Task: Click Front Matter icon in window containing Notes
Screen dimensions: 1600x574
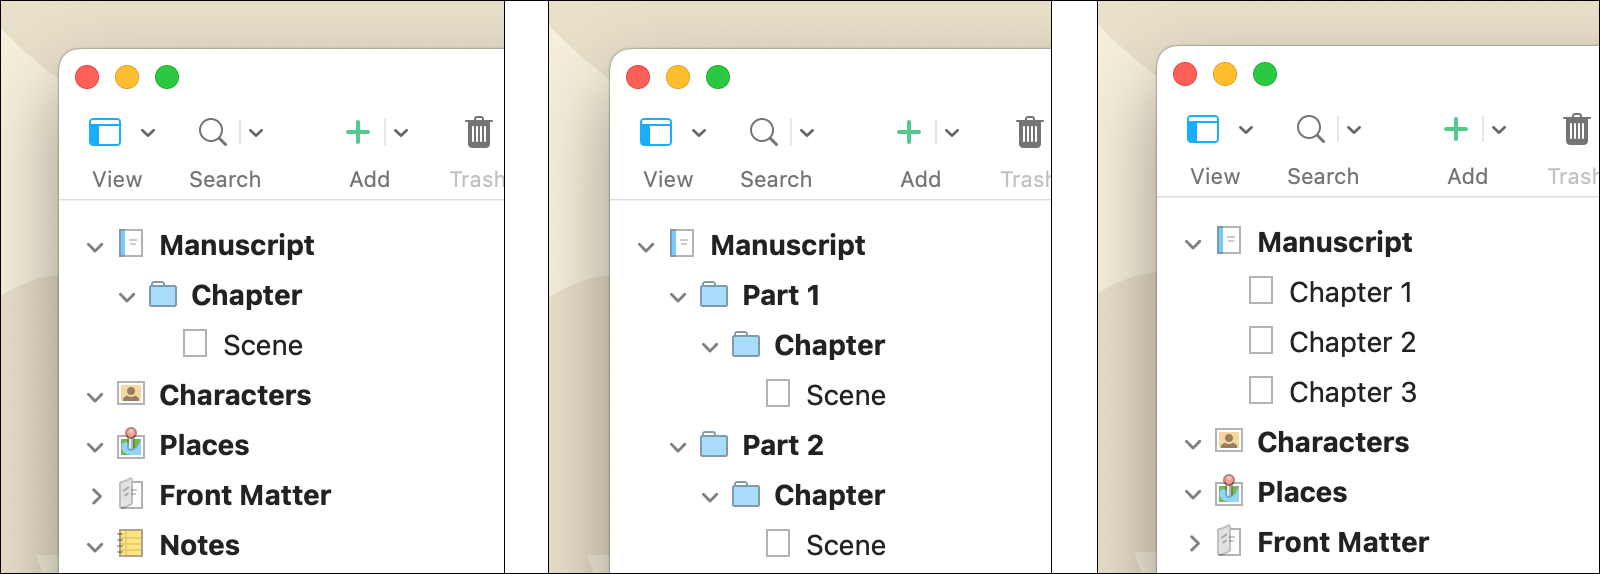Action: click(130, 494)
